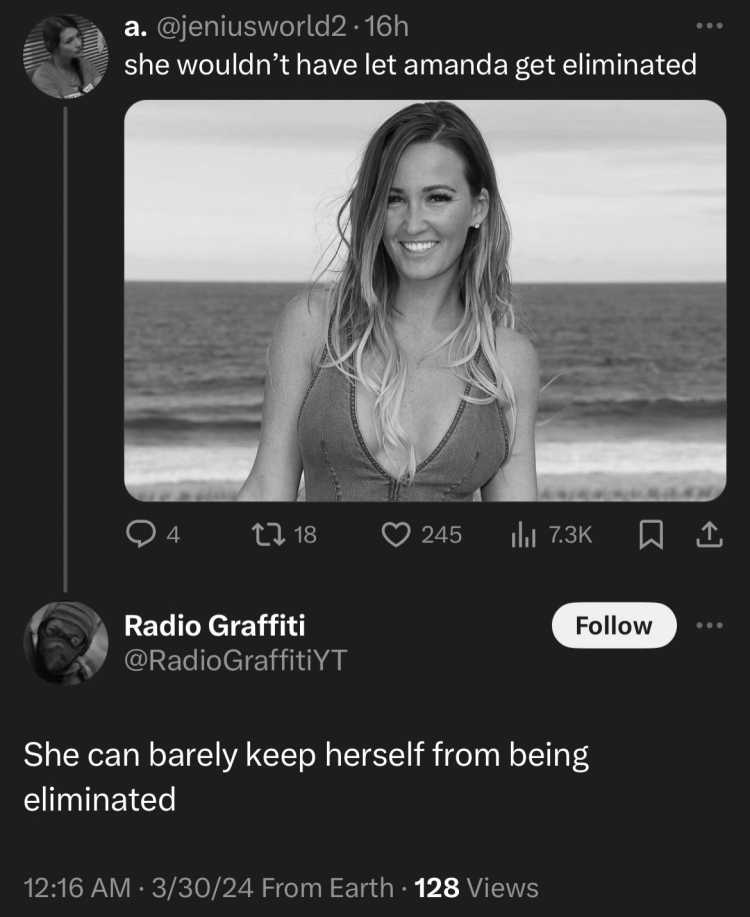Open more options beside Follow button

coord(710,625)
